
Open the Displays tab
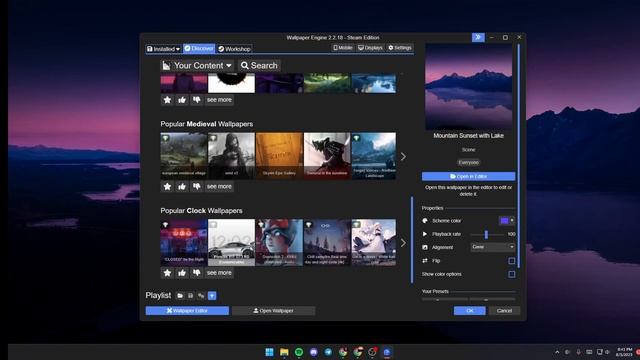point(370,48)
